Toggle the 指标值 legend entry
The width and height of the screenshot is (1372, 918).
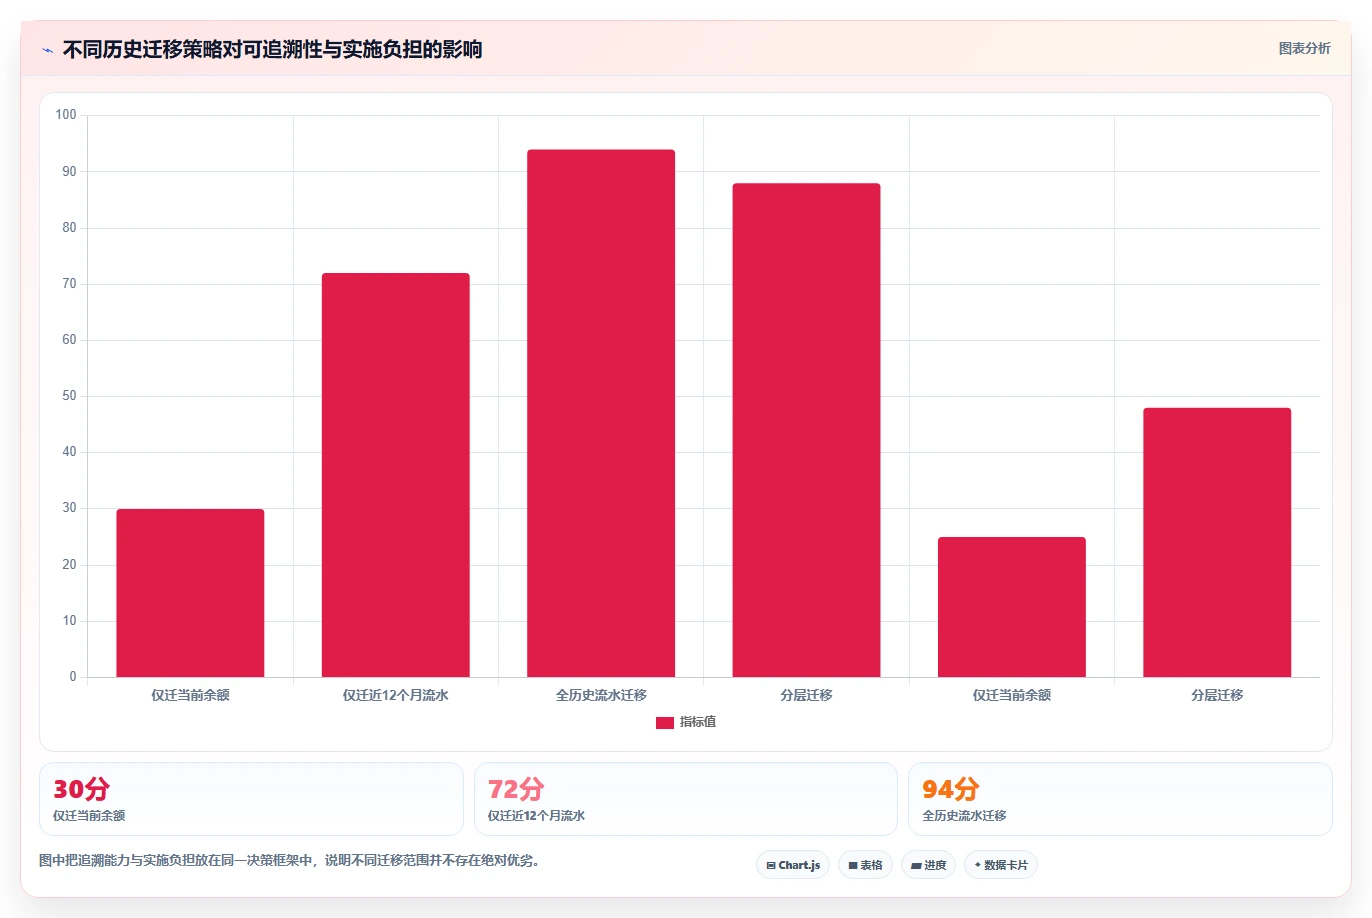point(686,722)
